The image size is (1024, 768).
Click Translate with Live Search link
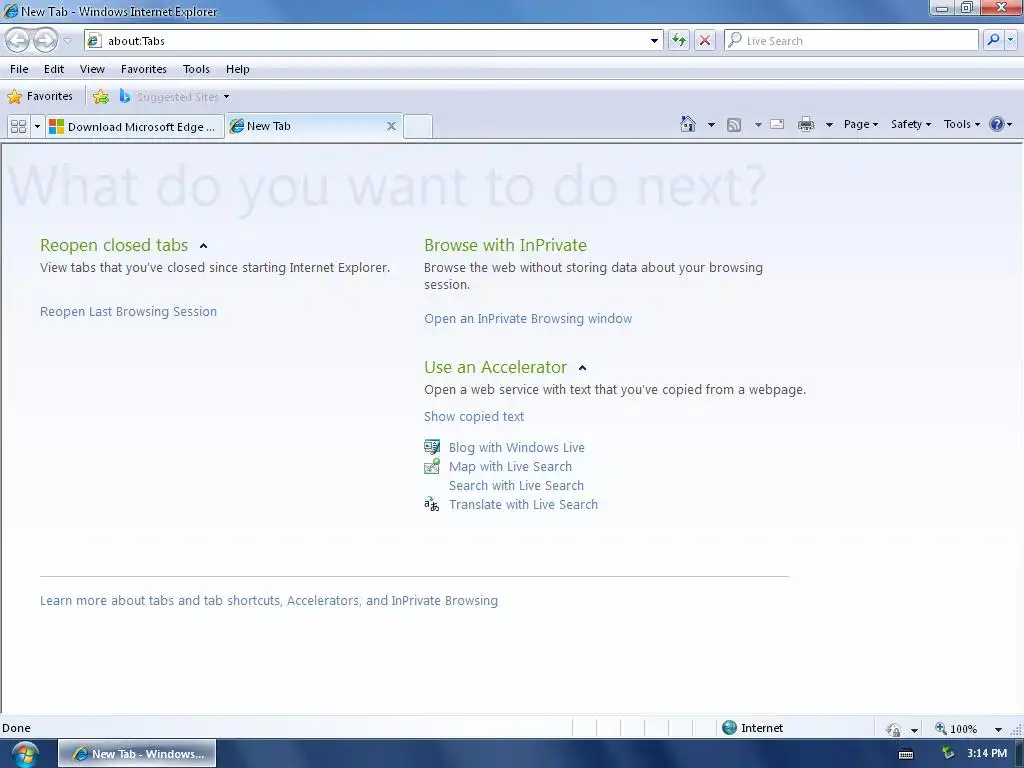523,504
